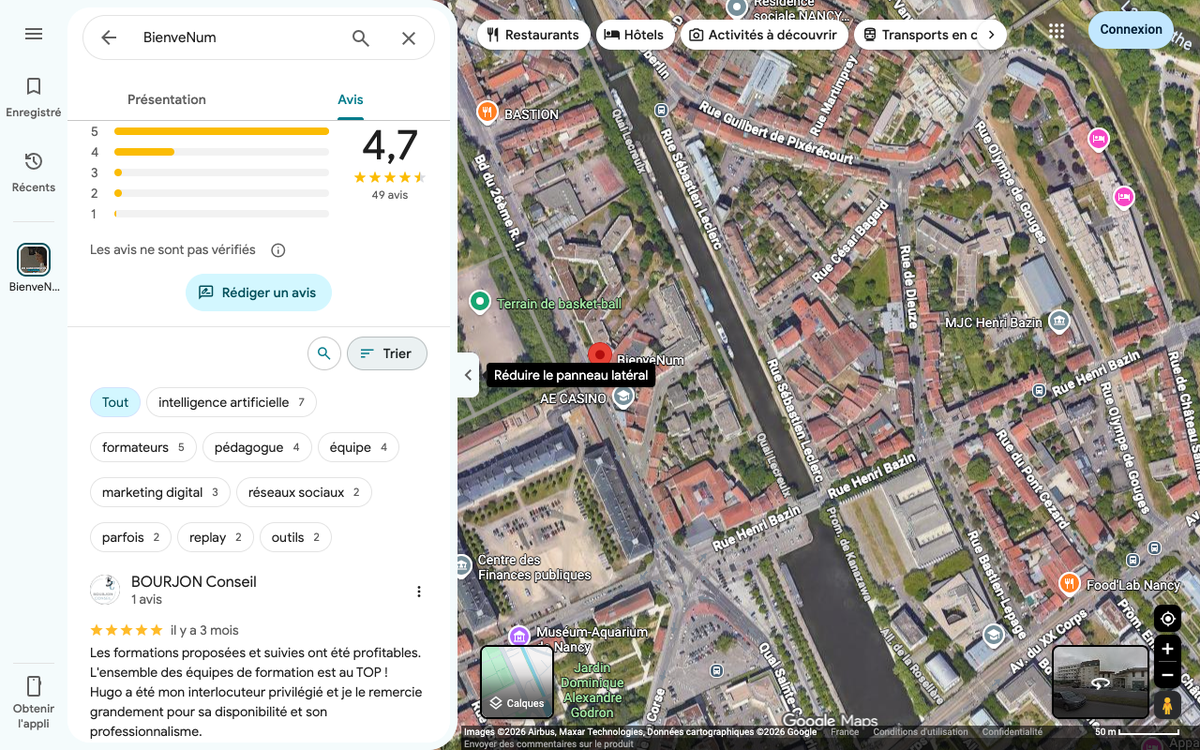The height and width of the screenshot is (750, 1200).
Task: Open the Confidentialité link
Action: coord(1012,732)
